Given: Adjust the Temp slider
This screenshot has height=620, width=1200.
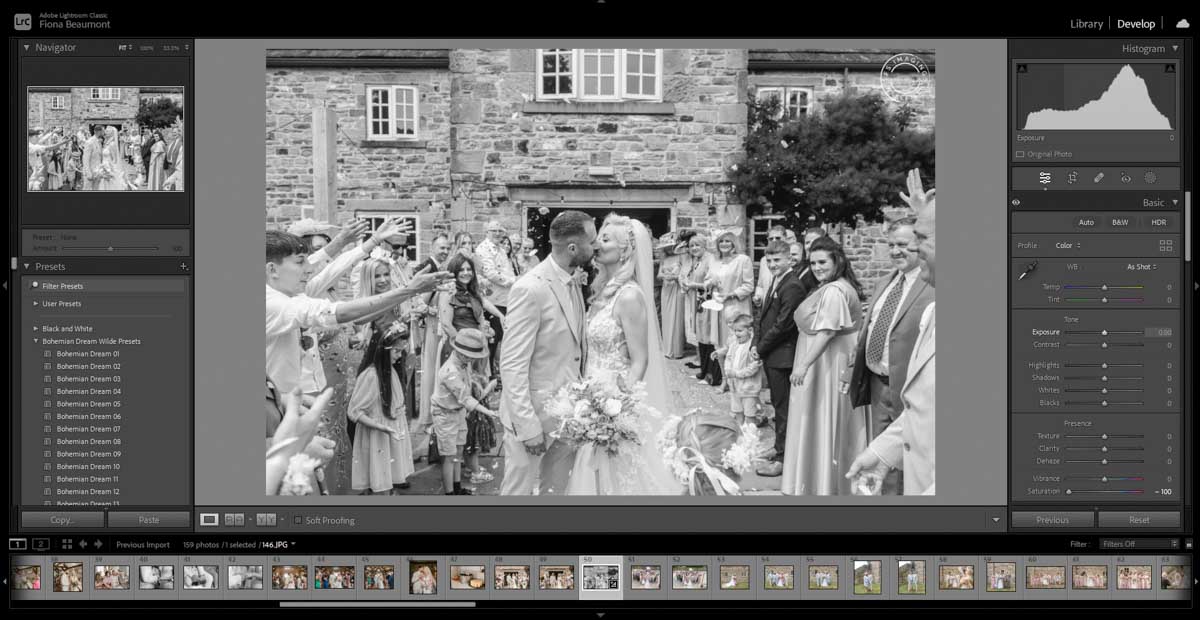Looking at the screenshot, I should tap(1104, 287).
